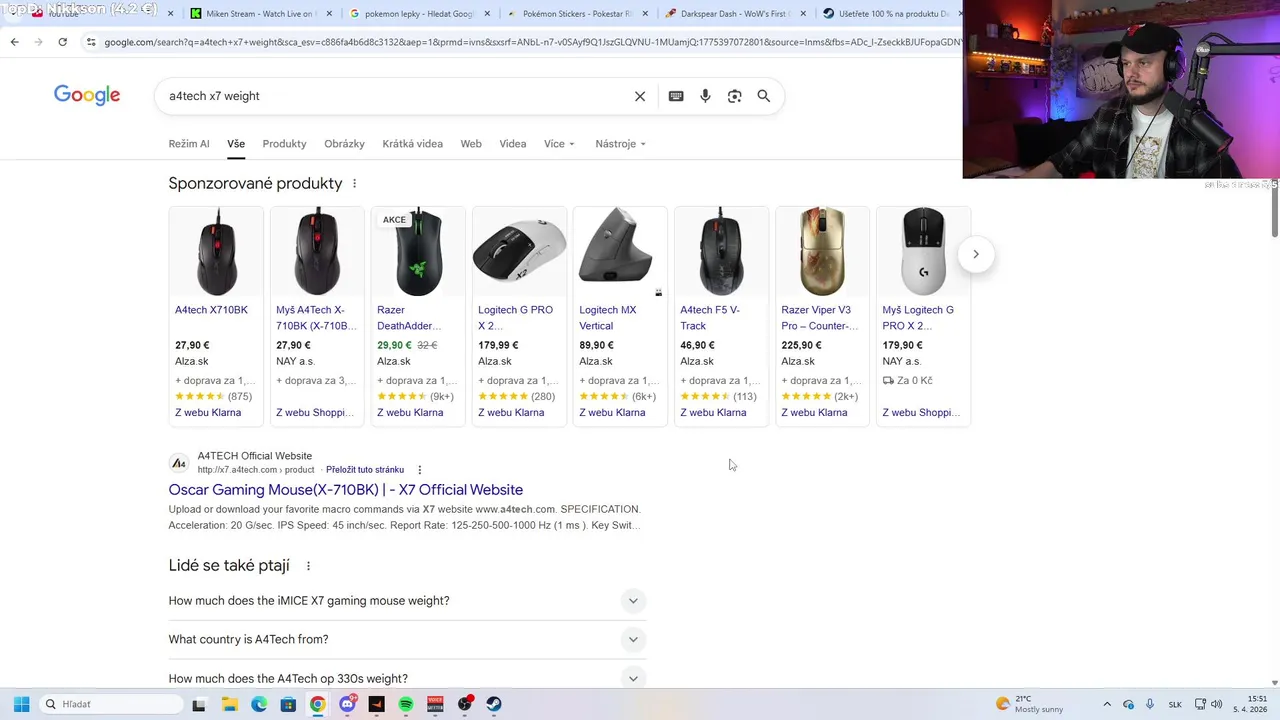Expand What country is A4Tech from question
1280x720 pixels.
(x=407, y=640)
